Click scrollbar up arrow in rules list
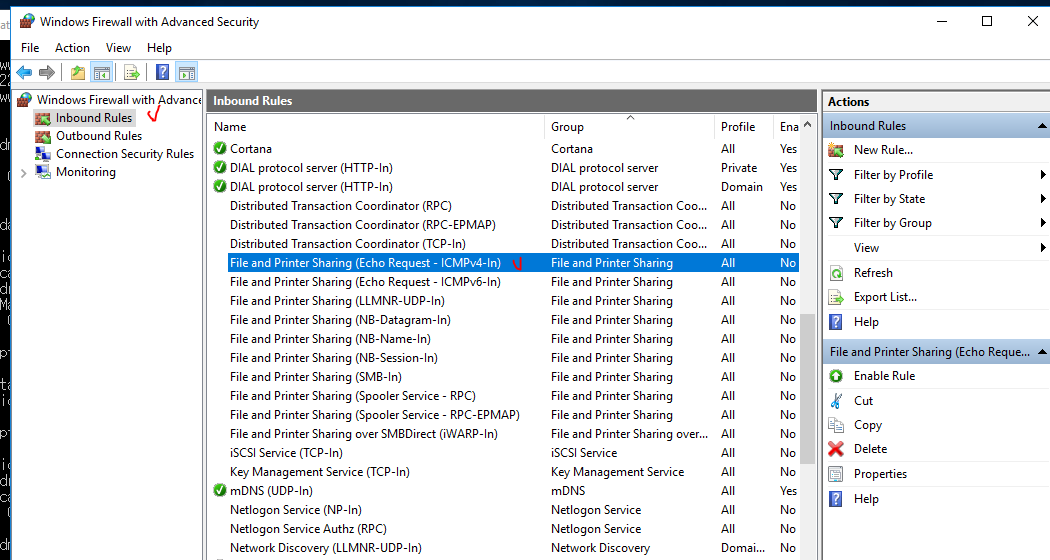Image resolution: width=1050 pixels, height=560 pixels. [x=808, y=125]
